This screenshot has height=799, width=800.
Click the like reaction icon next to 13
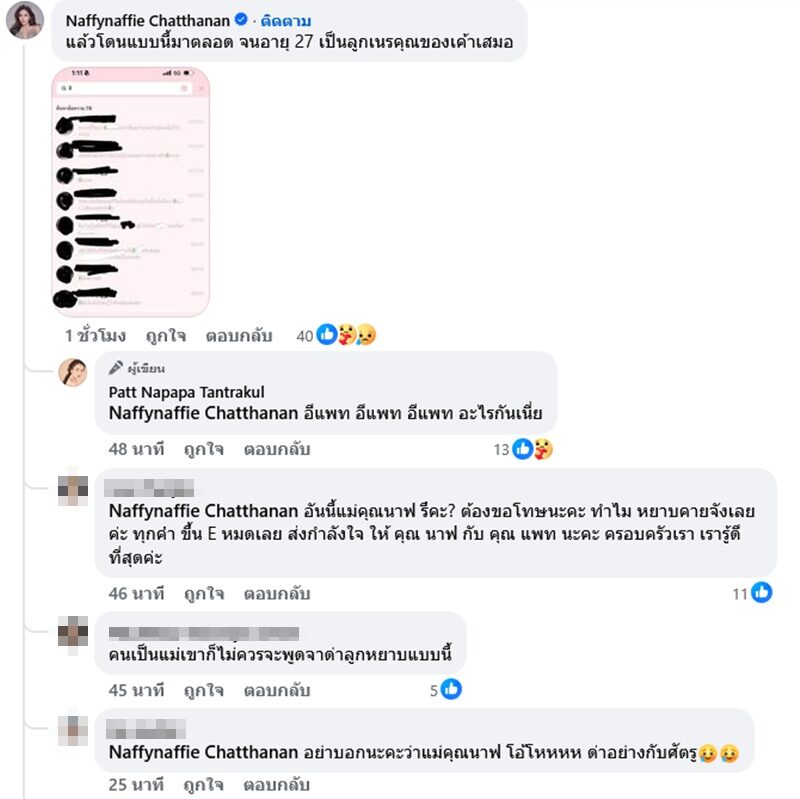click(x=522, y=449)
